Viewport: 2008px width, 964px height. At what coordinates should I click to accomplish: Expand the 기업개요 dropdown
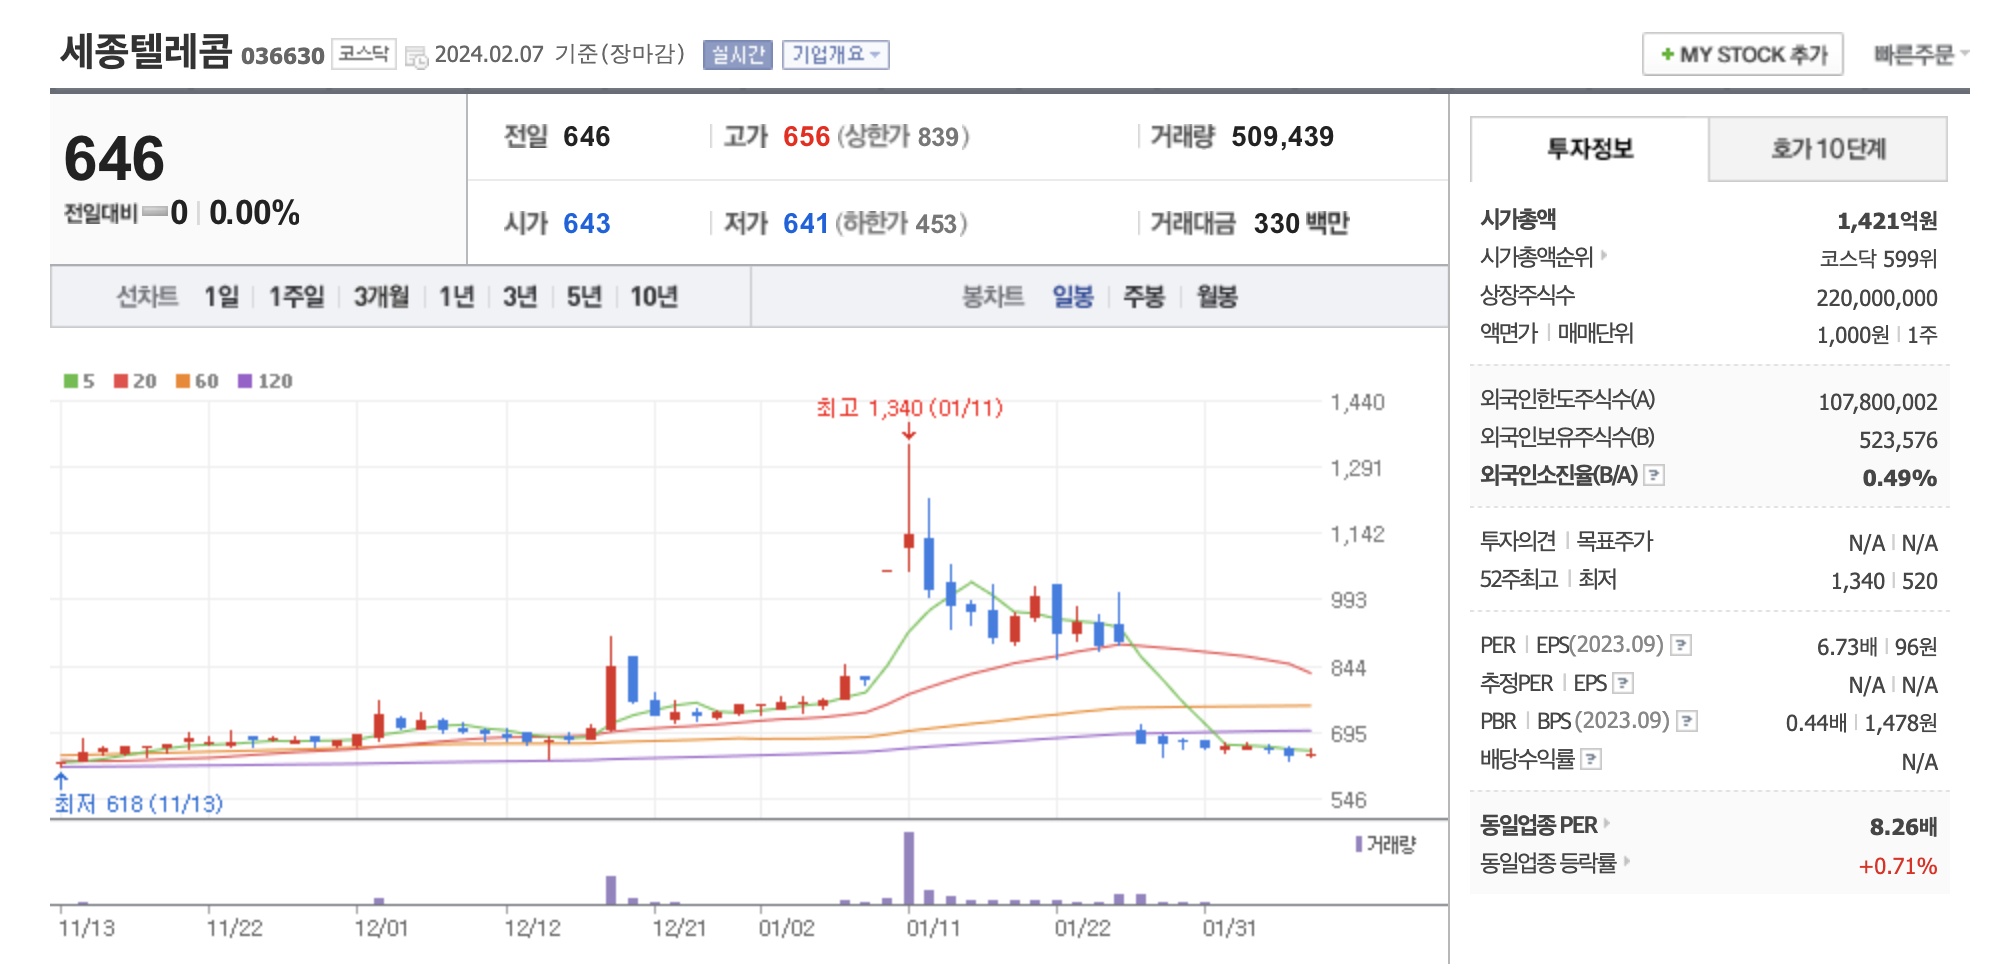coord(836,54)
